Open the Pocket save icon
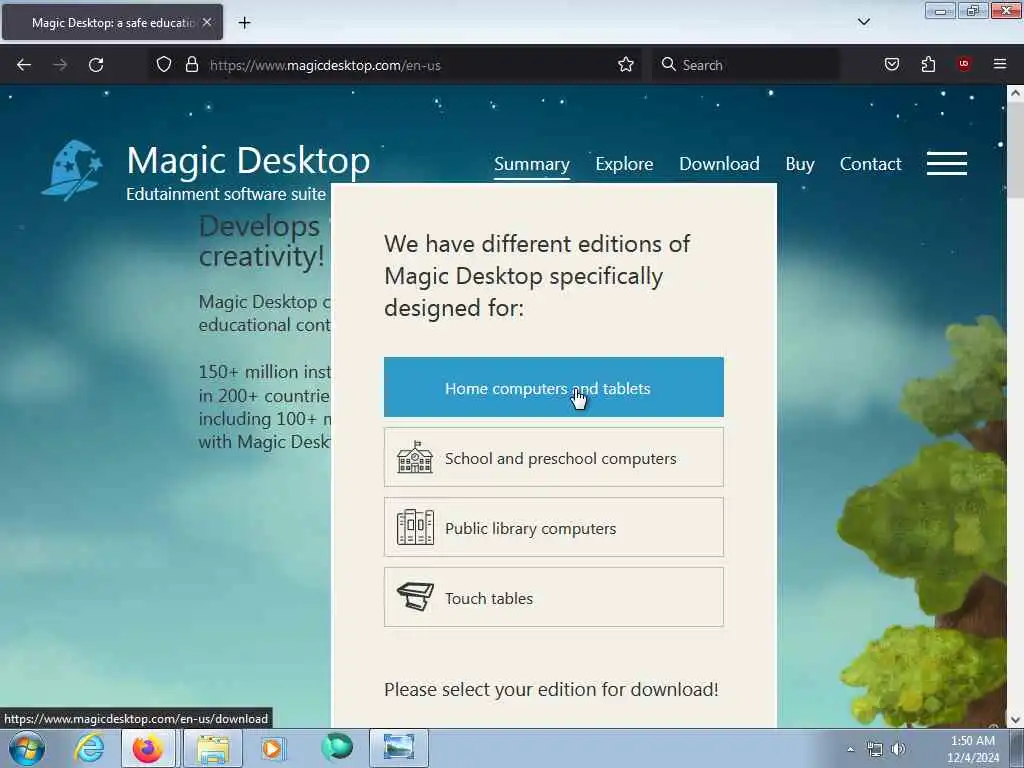Viewport: 1024px width, 768px height. (891, 65)
